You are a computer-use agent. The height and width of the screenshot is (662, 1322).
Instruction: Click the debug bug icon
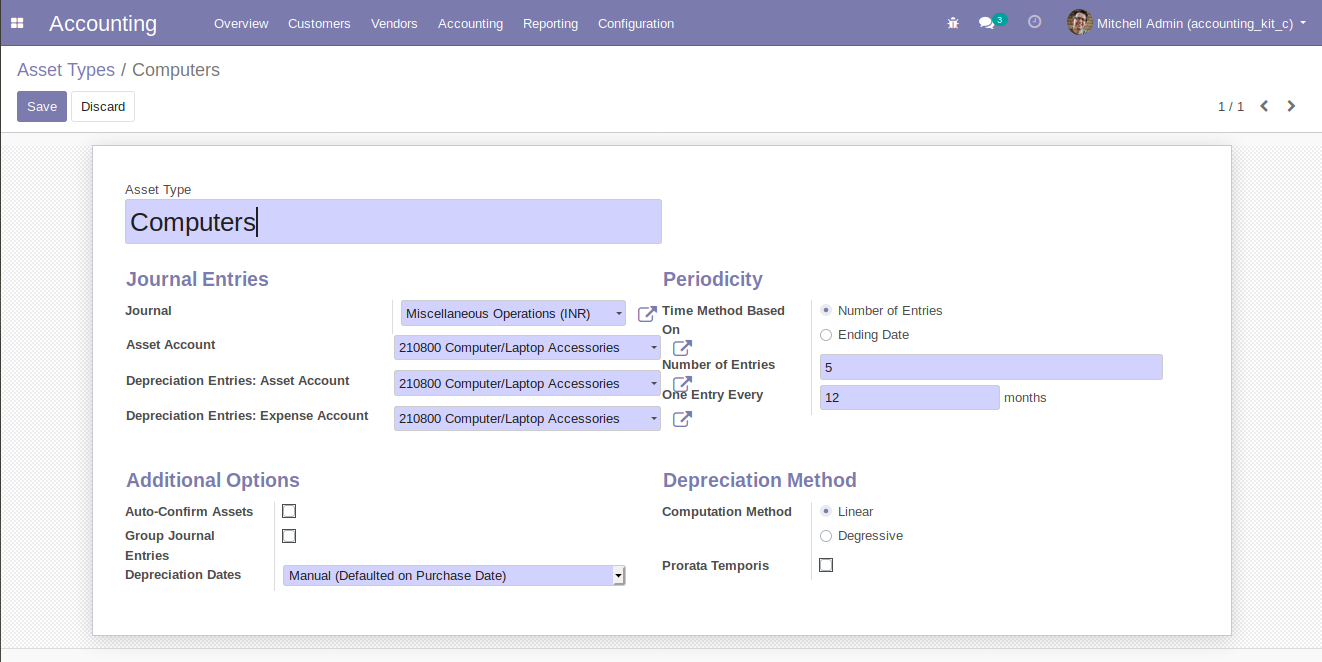tap(953, 23)
